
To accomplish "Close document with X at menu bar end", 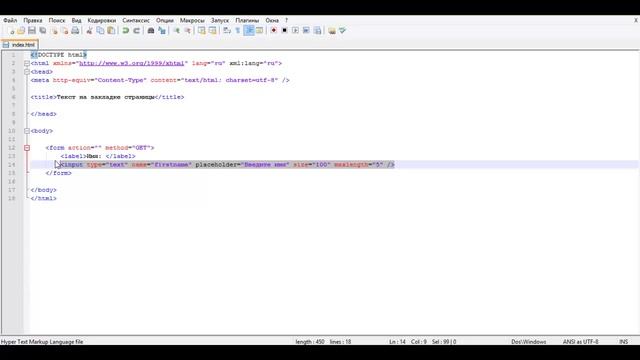I will (x=636, y=20).
